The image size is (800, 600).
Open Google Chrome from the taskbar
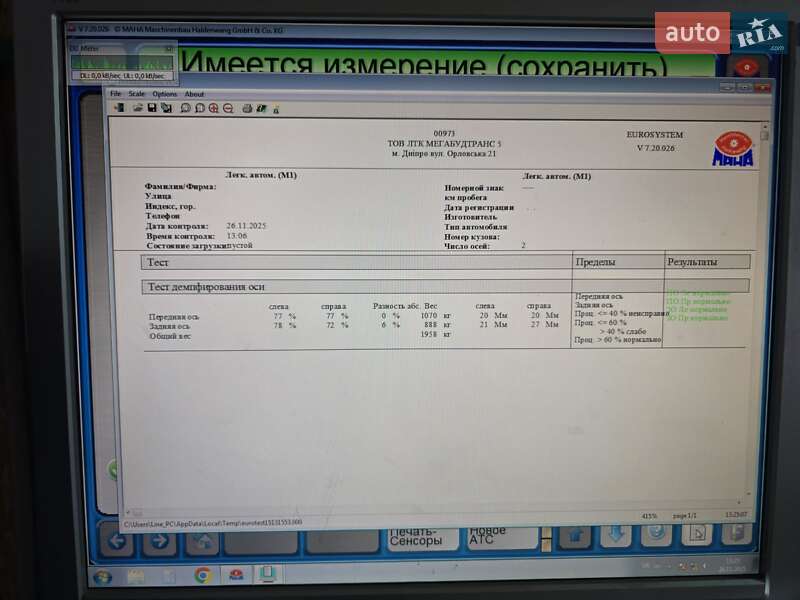point(202,575)
